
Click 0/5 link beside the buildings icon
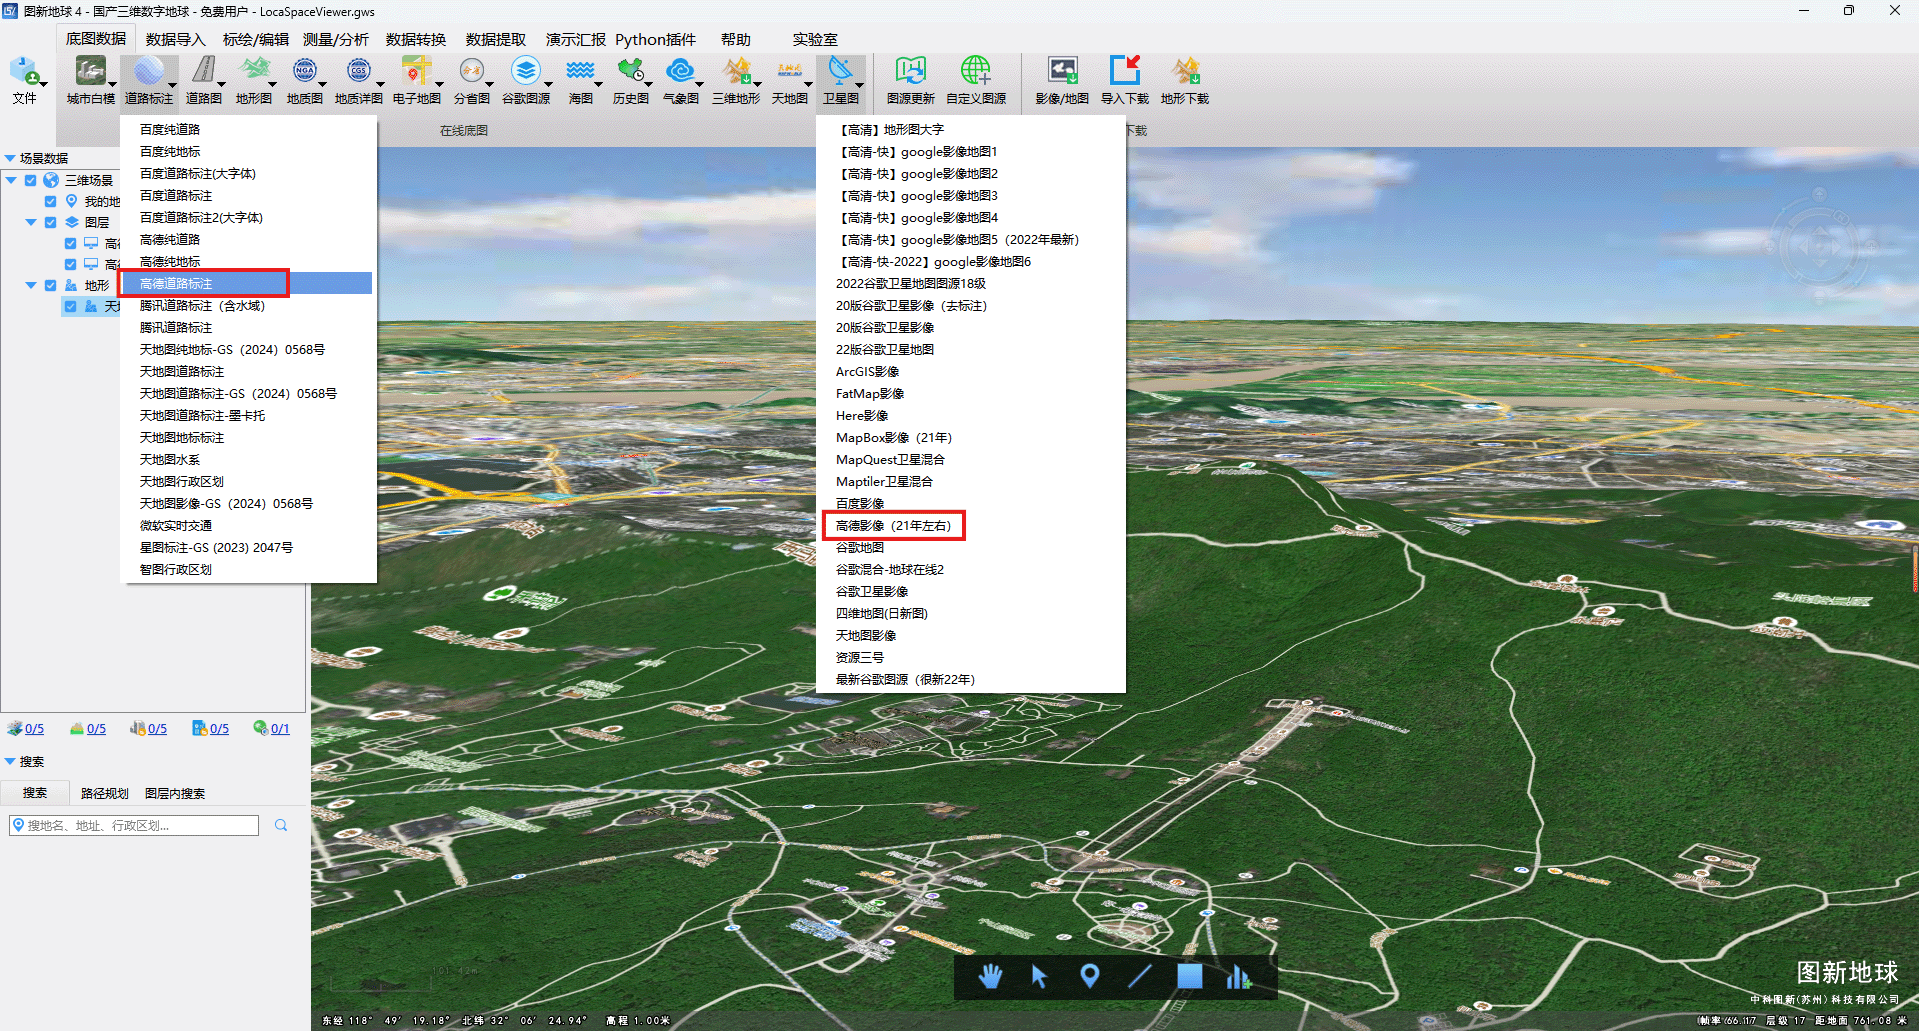pyautogui.click(x=157, y=729)
